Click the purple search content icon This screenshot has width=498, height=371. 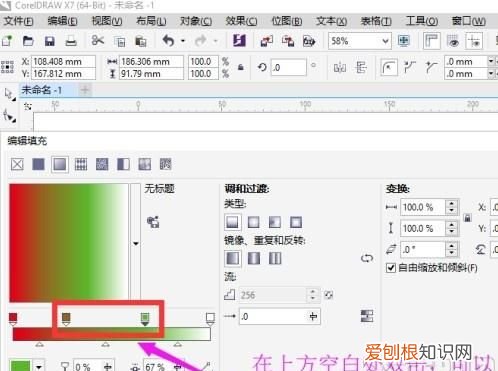[239, 41]
